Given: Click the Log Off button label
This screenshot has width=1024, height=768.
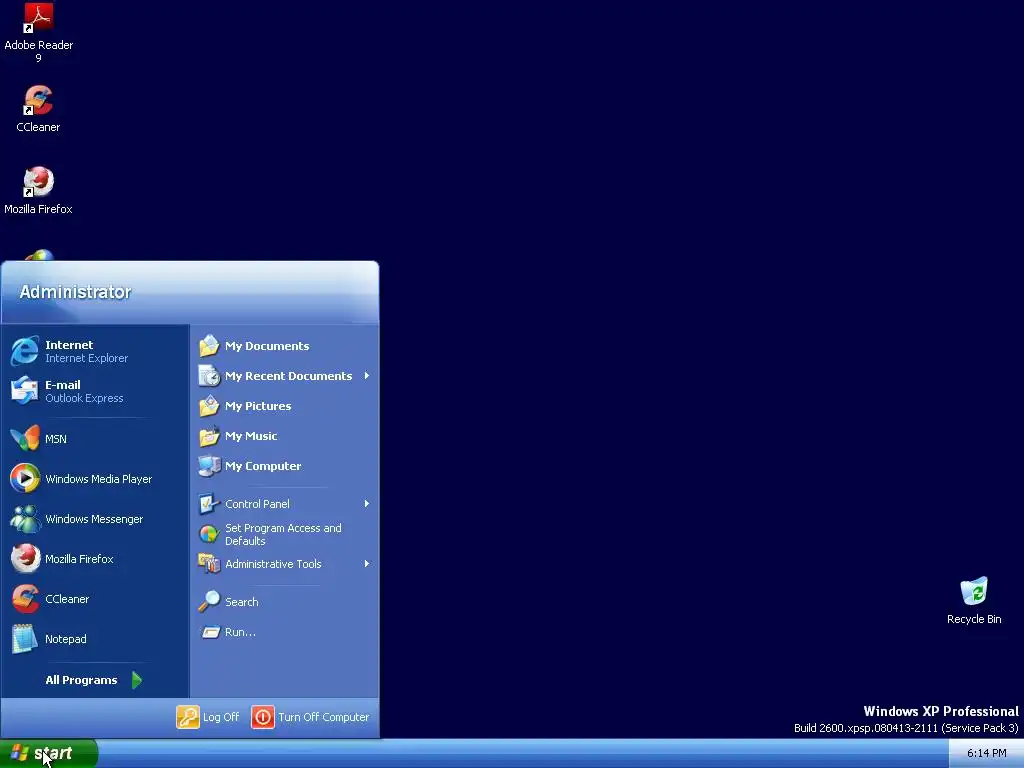Looking at the screenshot, I should pos(221,716).
